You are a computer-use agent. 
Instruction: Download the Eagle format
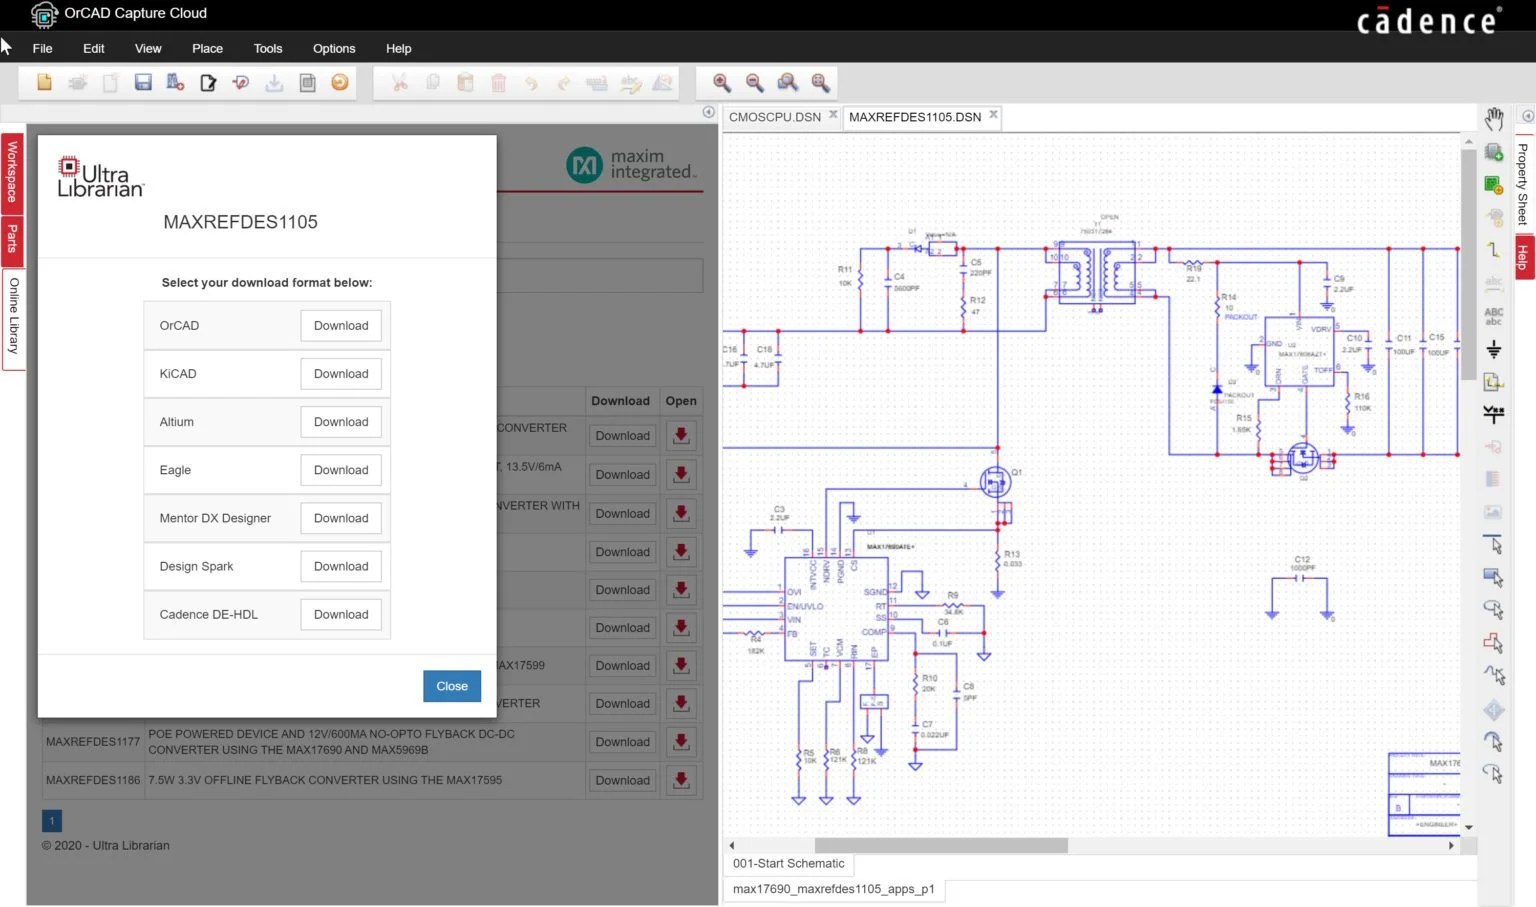coord(341,470)
